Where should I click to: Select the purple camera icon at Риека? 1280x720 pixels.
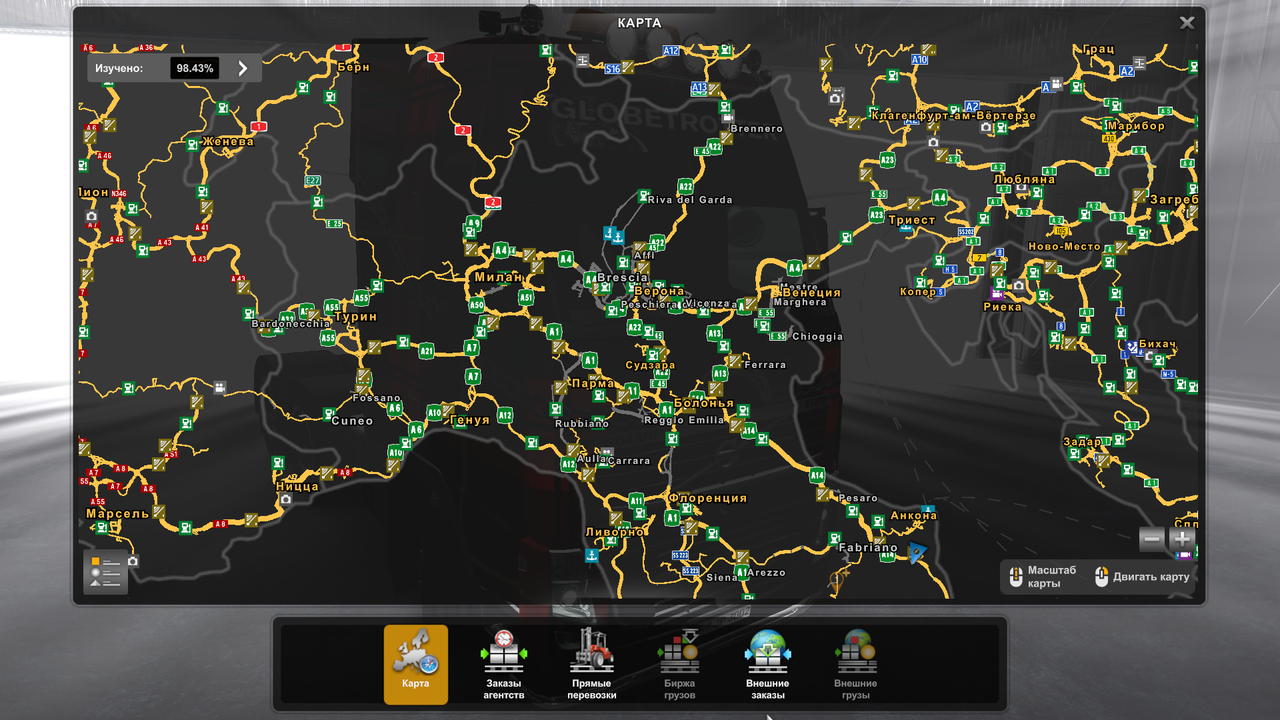[997, 294]
